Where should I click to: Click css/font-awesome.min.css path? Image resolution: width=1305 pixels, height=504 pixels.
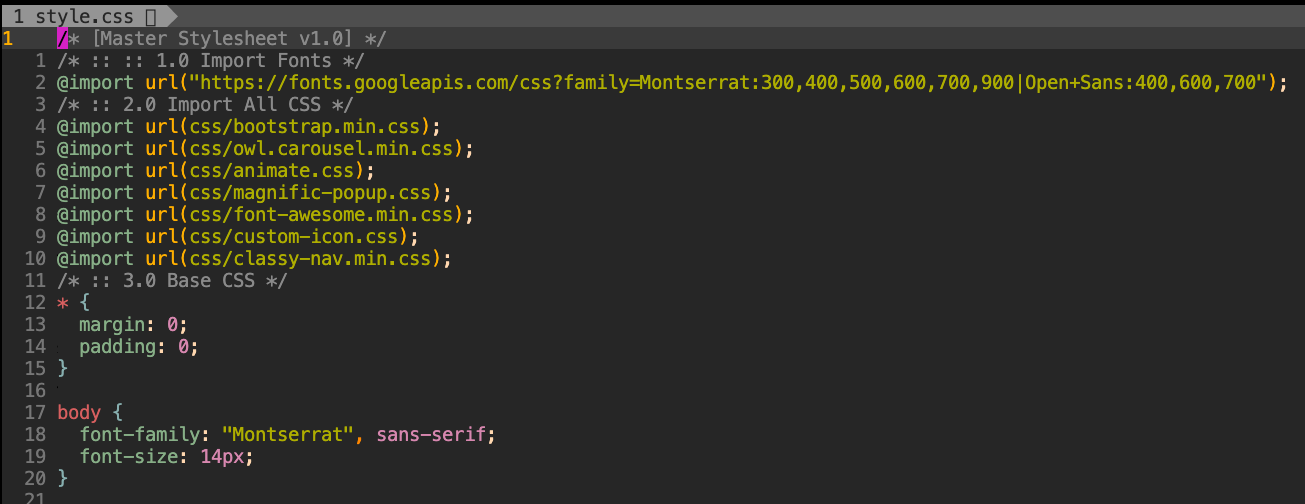click(321, 214)
